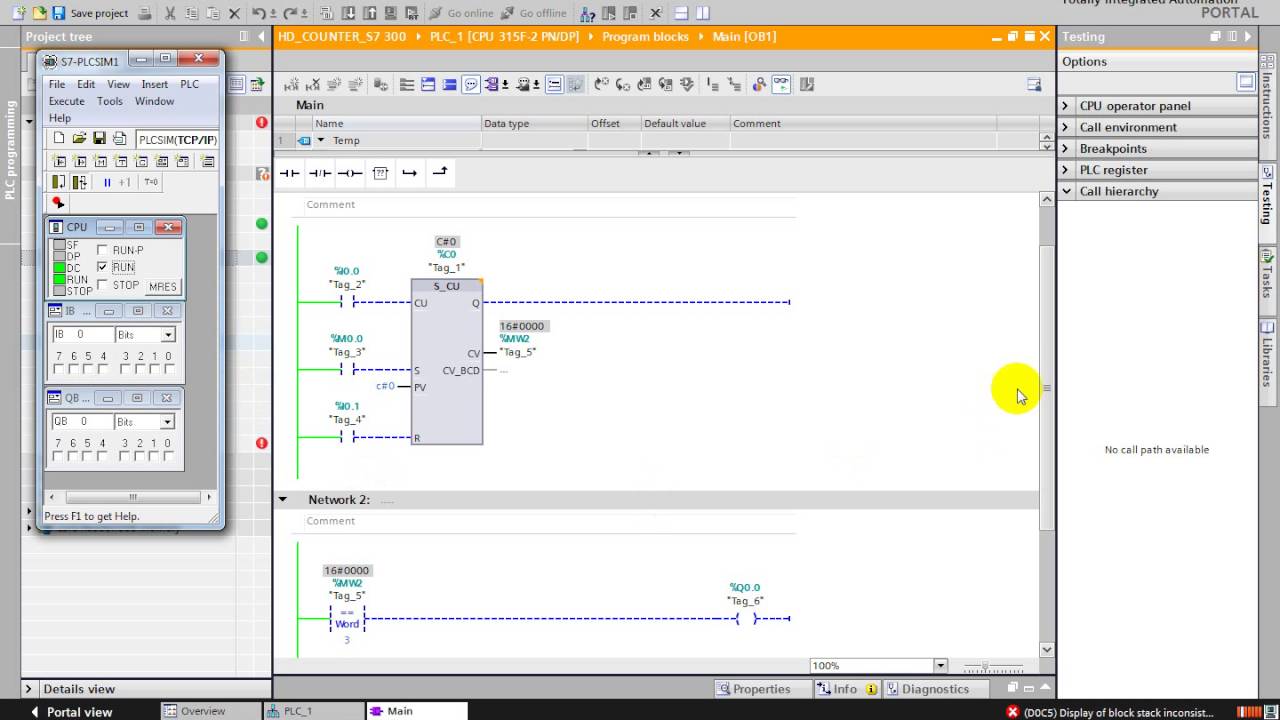
Task: Collapse Call hierarchy section
Action: click(1066, 191)
